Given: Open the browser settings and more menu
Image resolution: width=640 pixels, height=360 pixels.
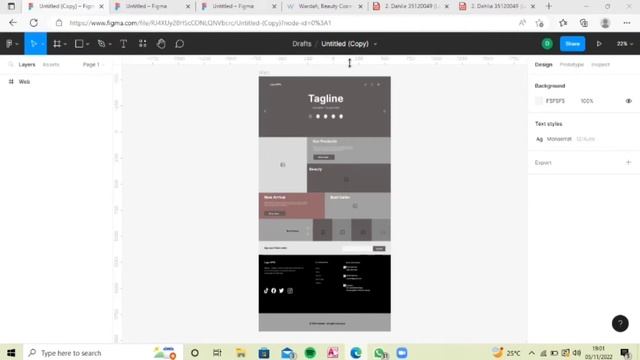Looking at the screenshot, I should (627, 23).
